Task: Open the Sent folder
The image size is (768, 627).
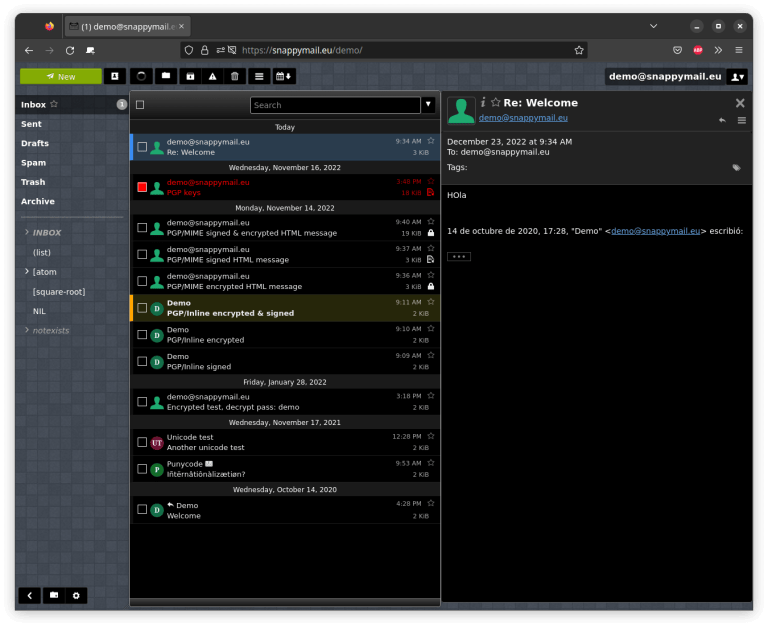Action: point(31,124)
